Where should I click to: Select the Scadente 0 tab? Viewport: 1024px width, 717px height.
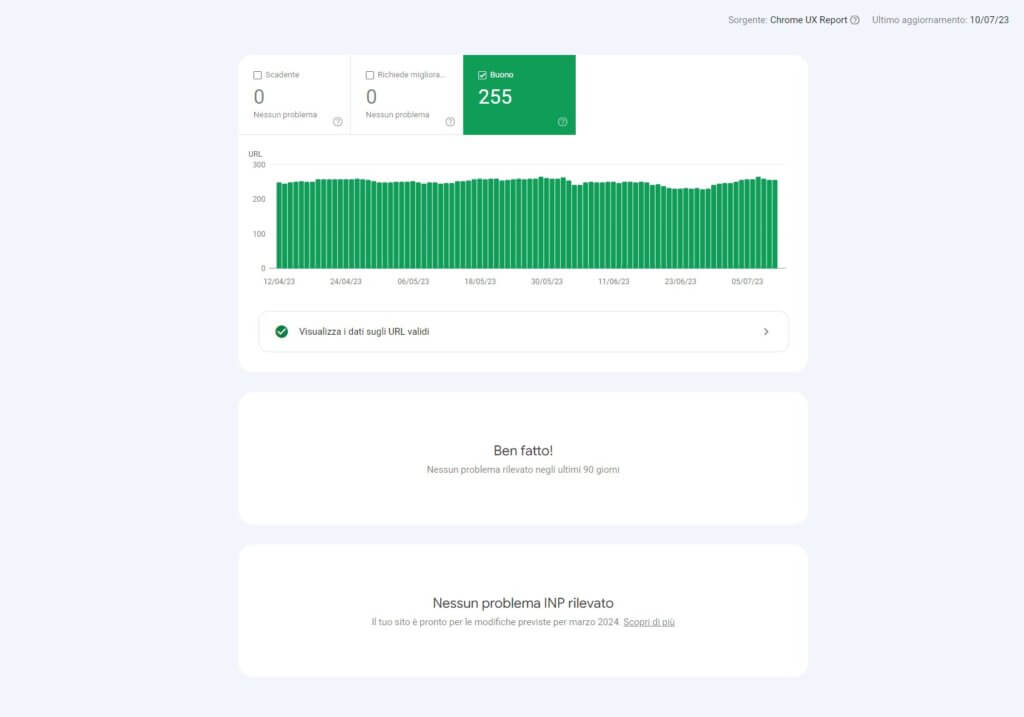pyautogui.click(x=295, y=95)
